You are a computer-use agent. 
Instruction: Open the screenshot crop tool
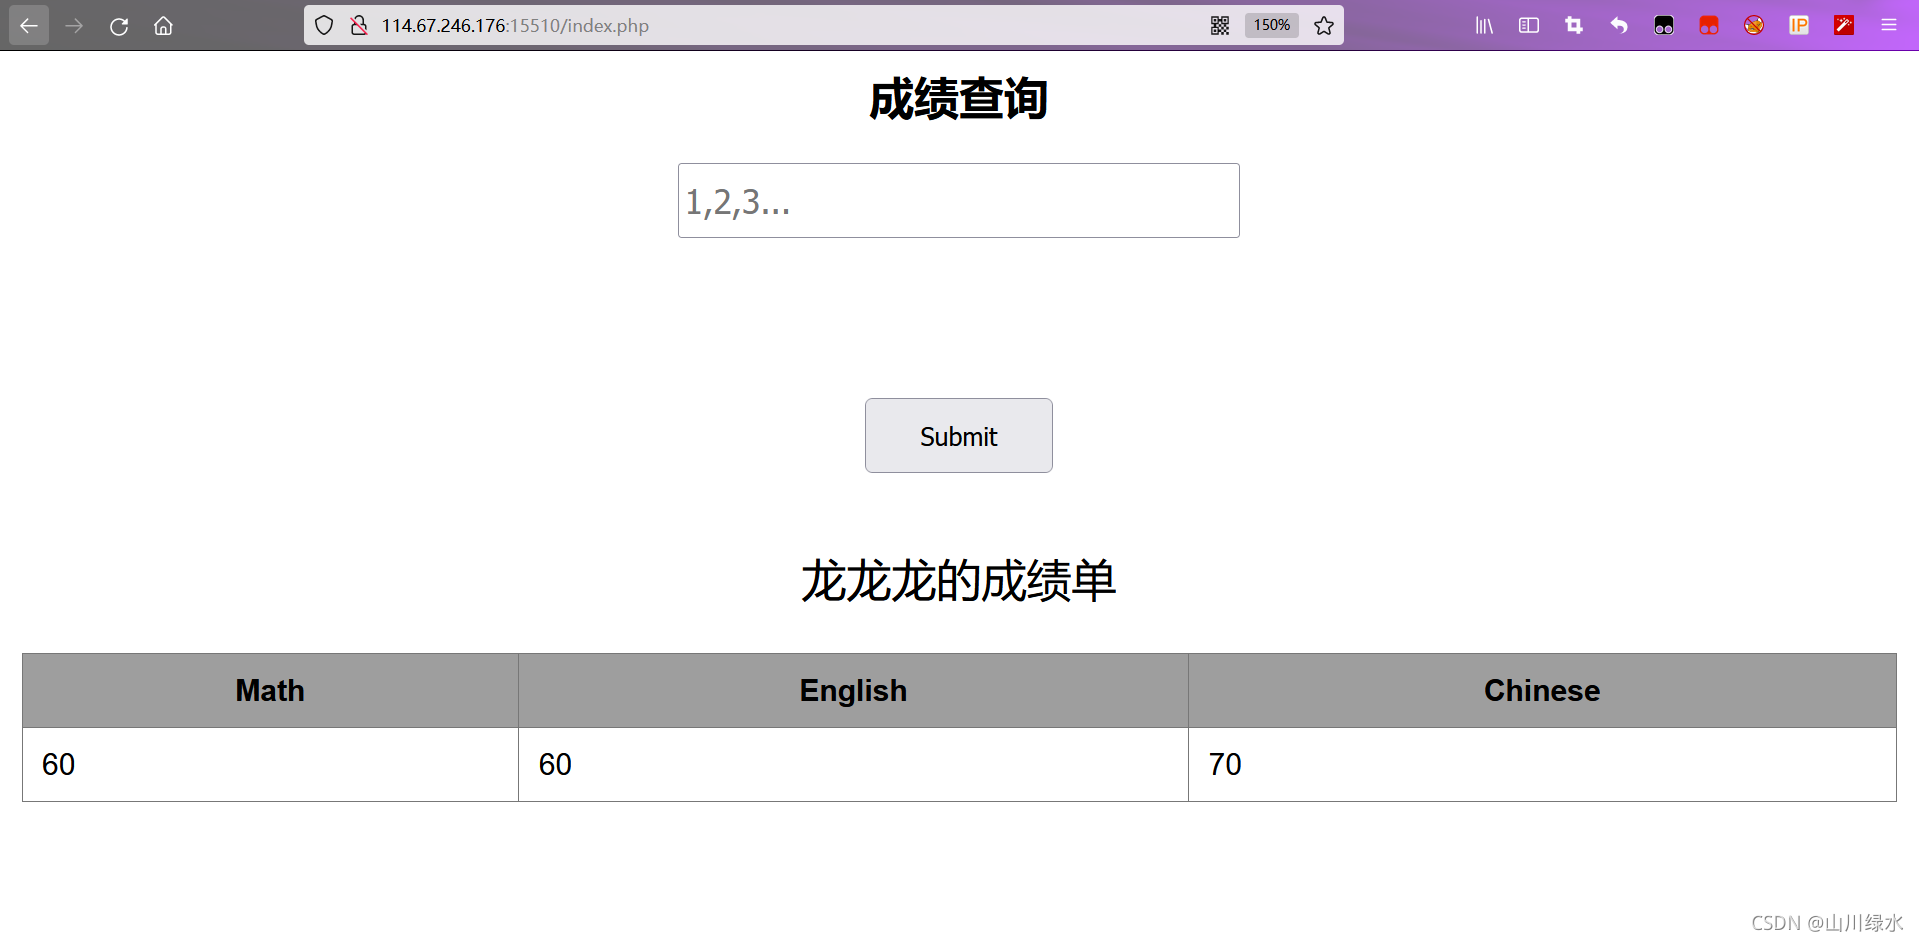1574,26
